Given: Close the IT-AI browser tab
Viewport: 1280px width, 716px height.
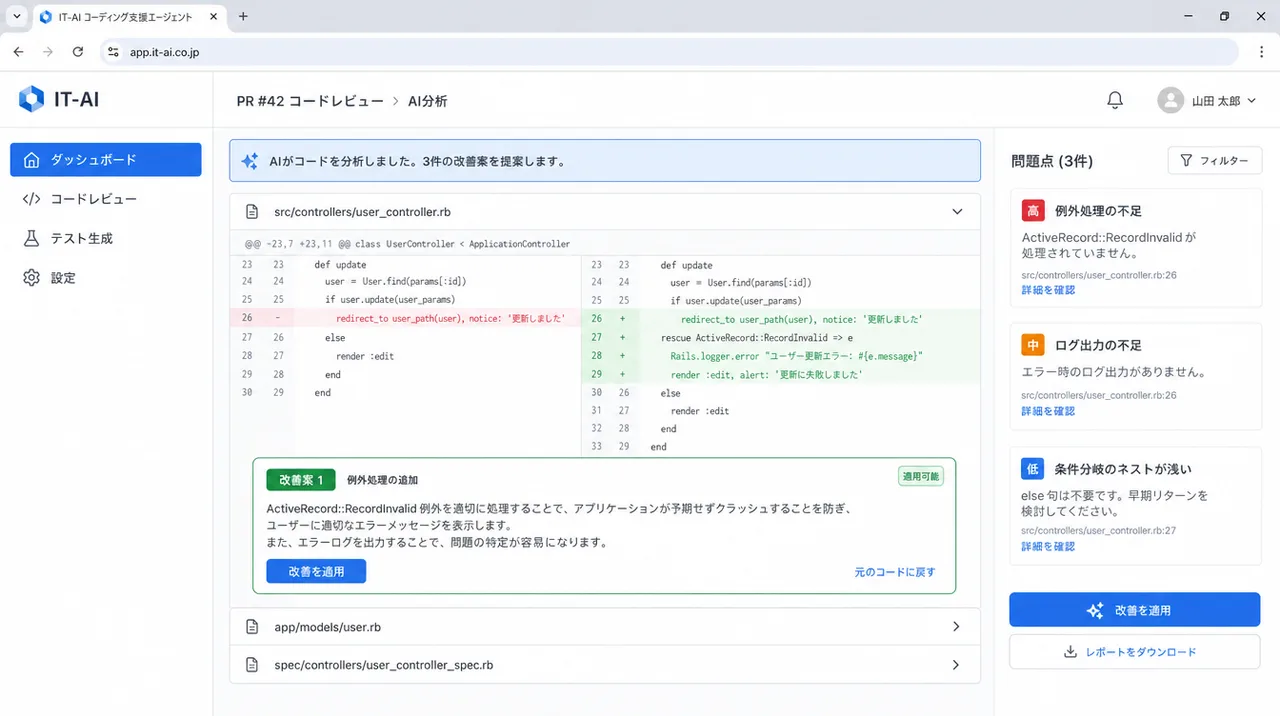Looking at the screenshot, I should (x=215, y=17).
